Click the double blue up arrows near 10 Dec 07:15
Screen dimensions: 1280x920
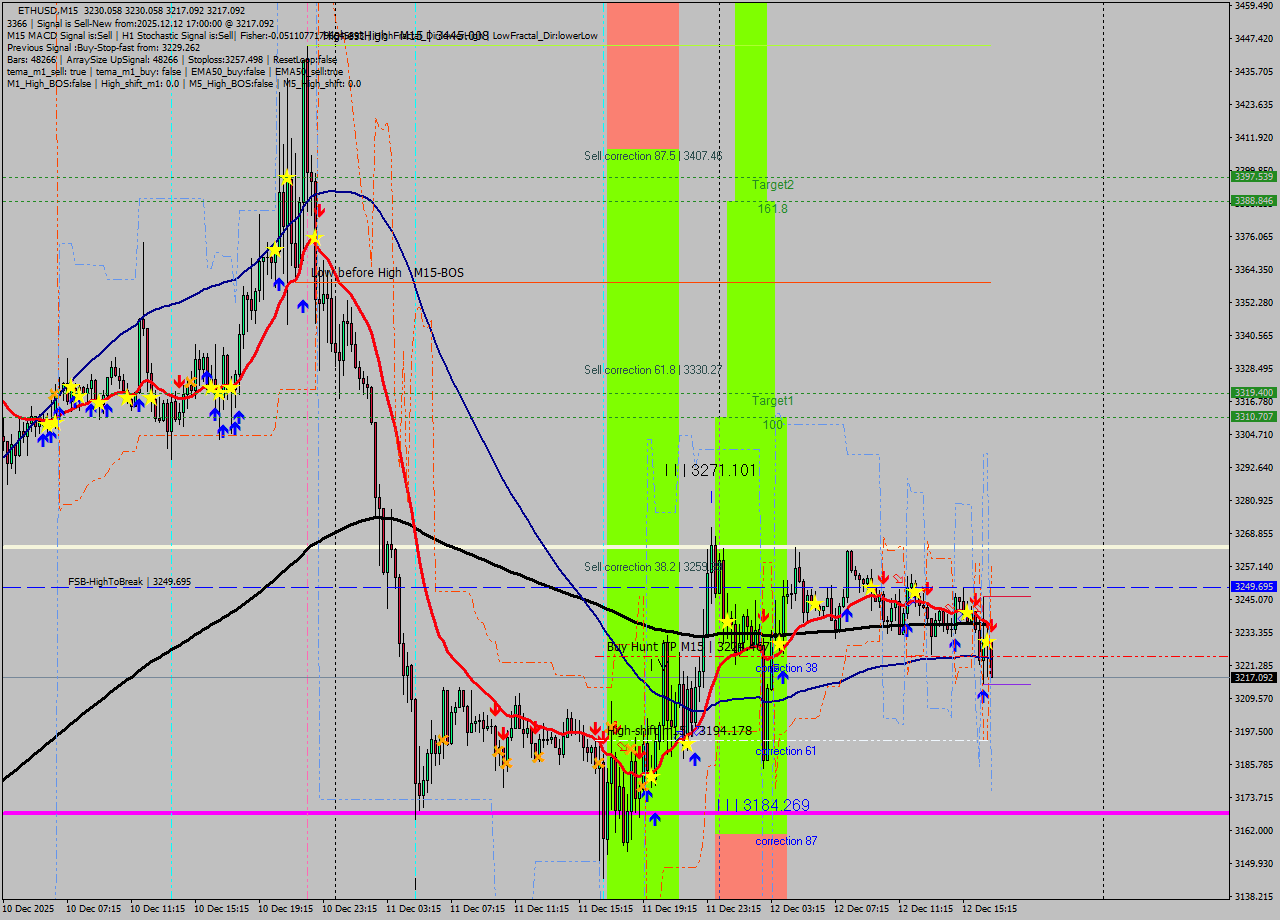pyautogui.click(x=47, y=437)
